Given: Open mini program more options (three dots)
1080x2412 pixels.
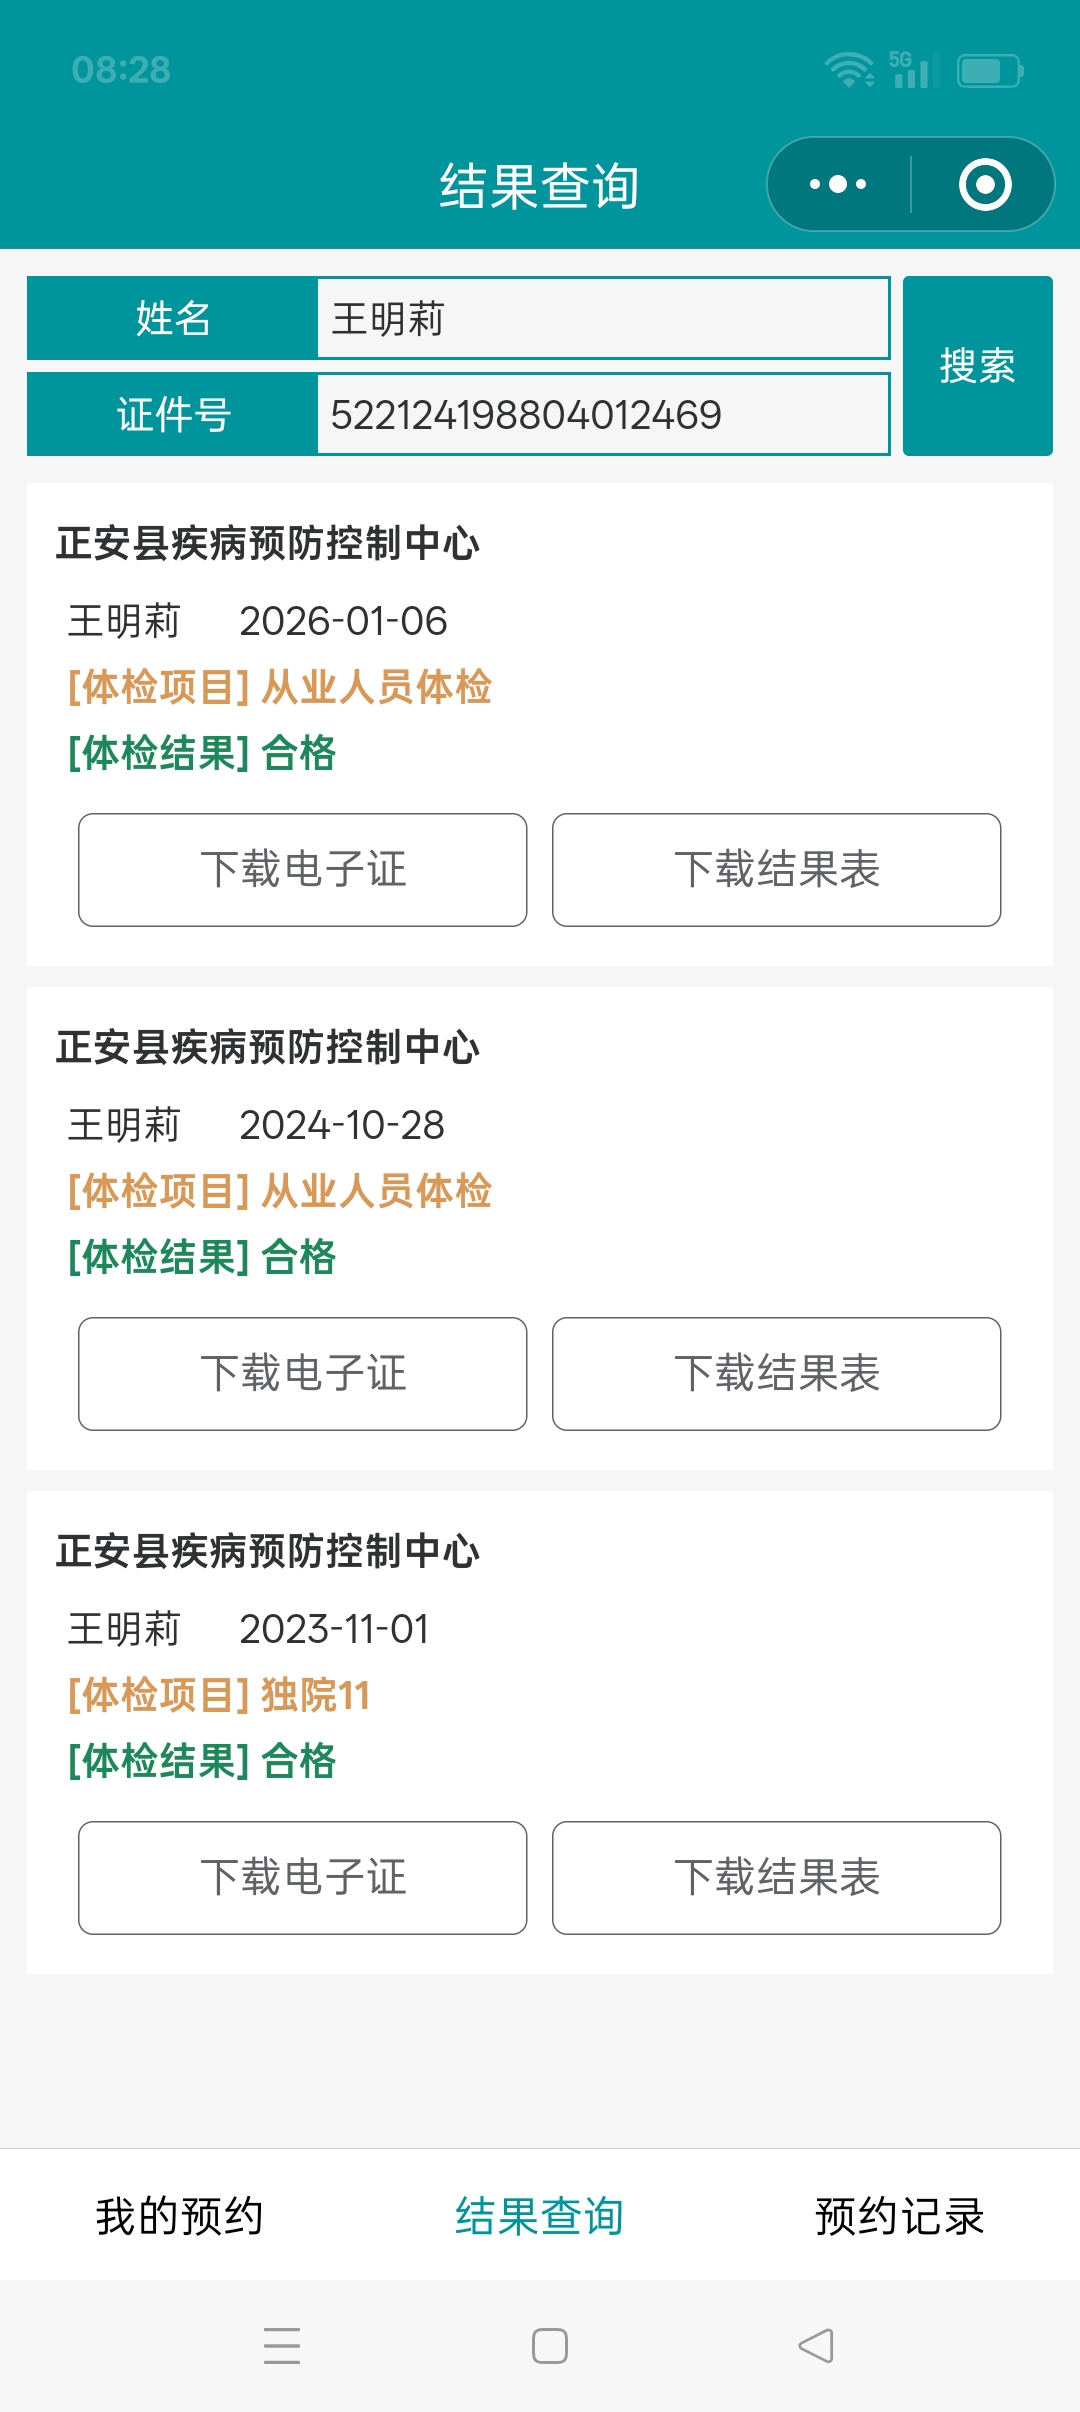Looking at the screenshot, I should pyautogui.click(x=838, y=184).
